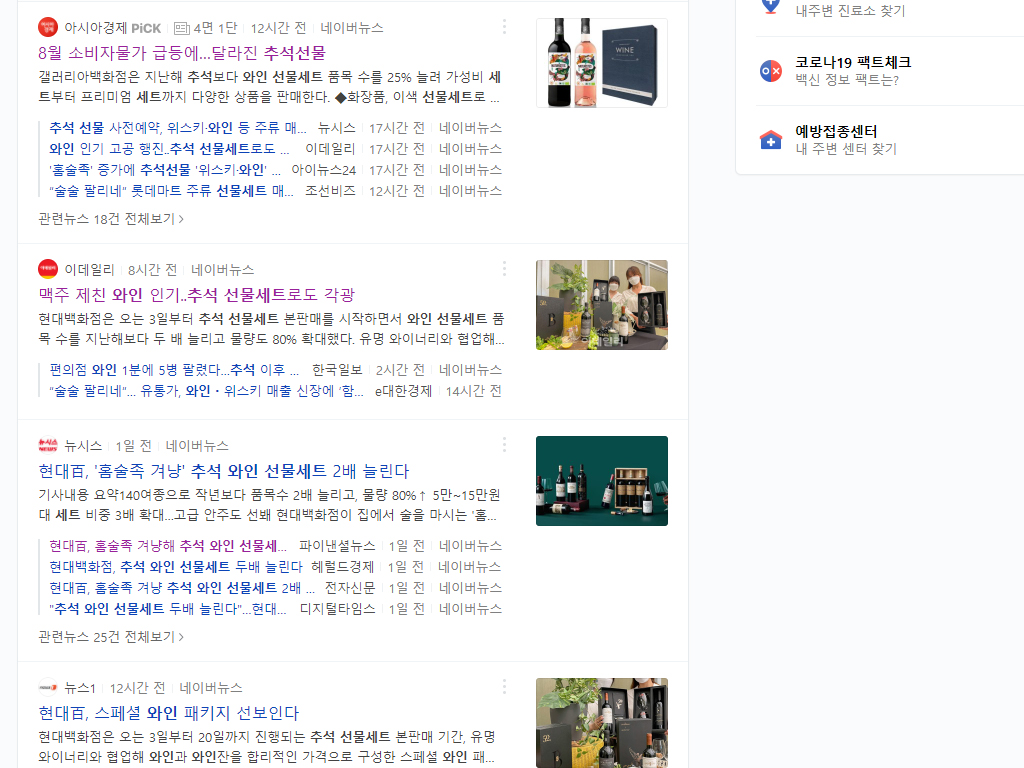Expand 관련뉴스 25건 전체보기
Image resolution: width=1024 pixels, height=768 pixels.
click(x=111, y=637)
